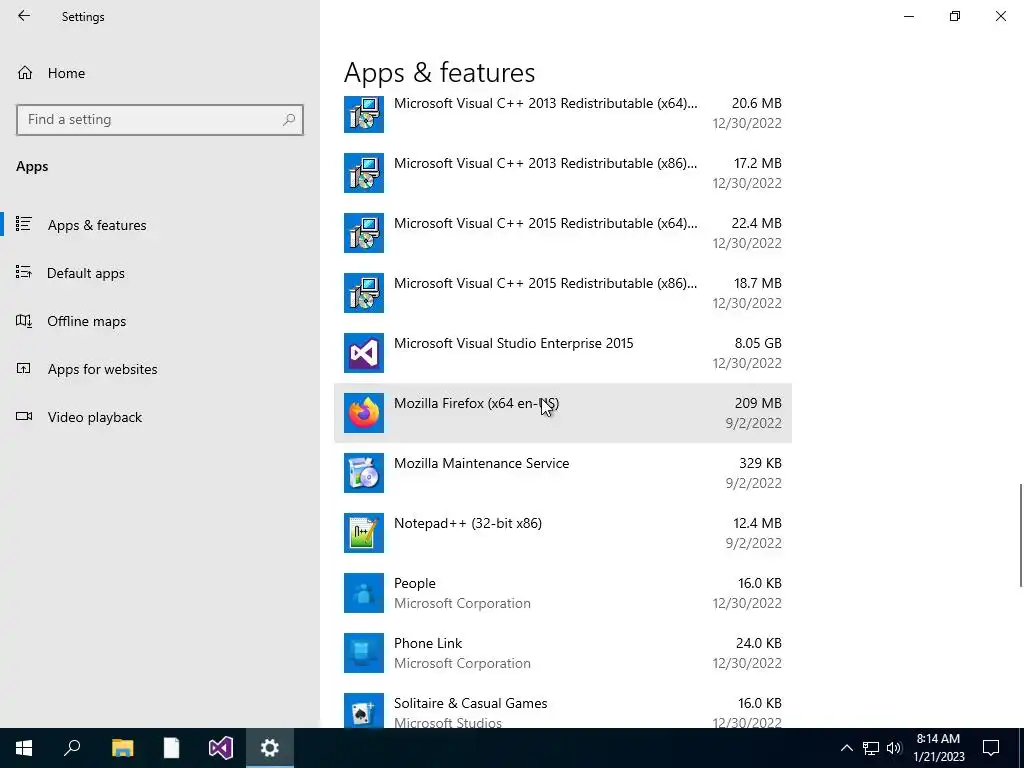Click the Visual C++ 2013 x64 installer icon

(364, 114)
